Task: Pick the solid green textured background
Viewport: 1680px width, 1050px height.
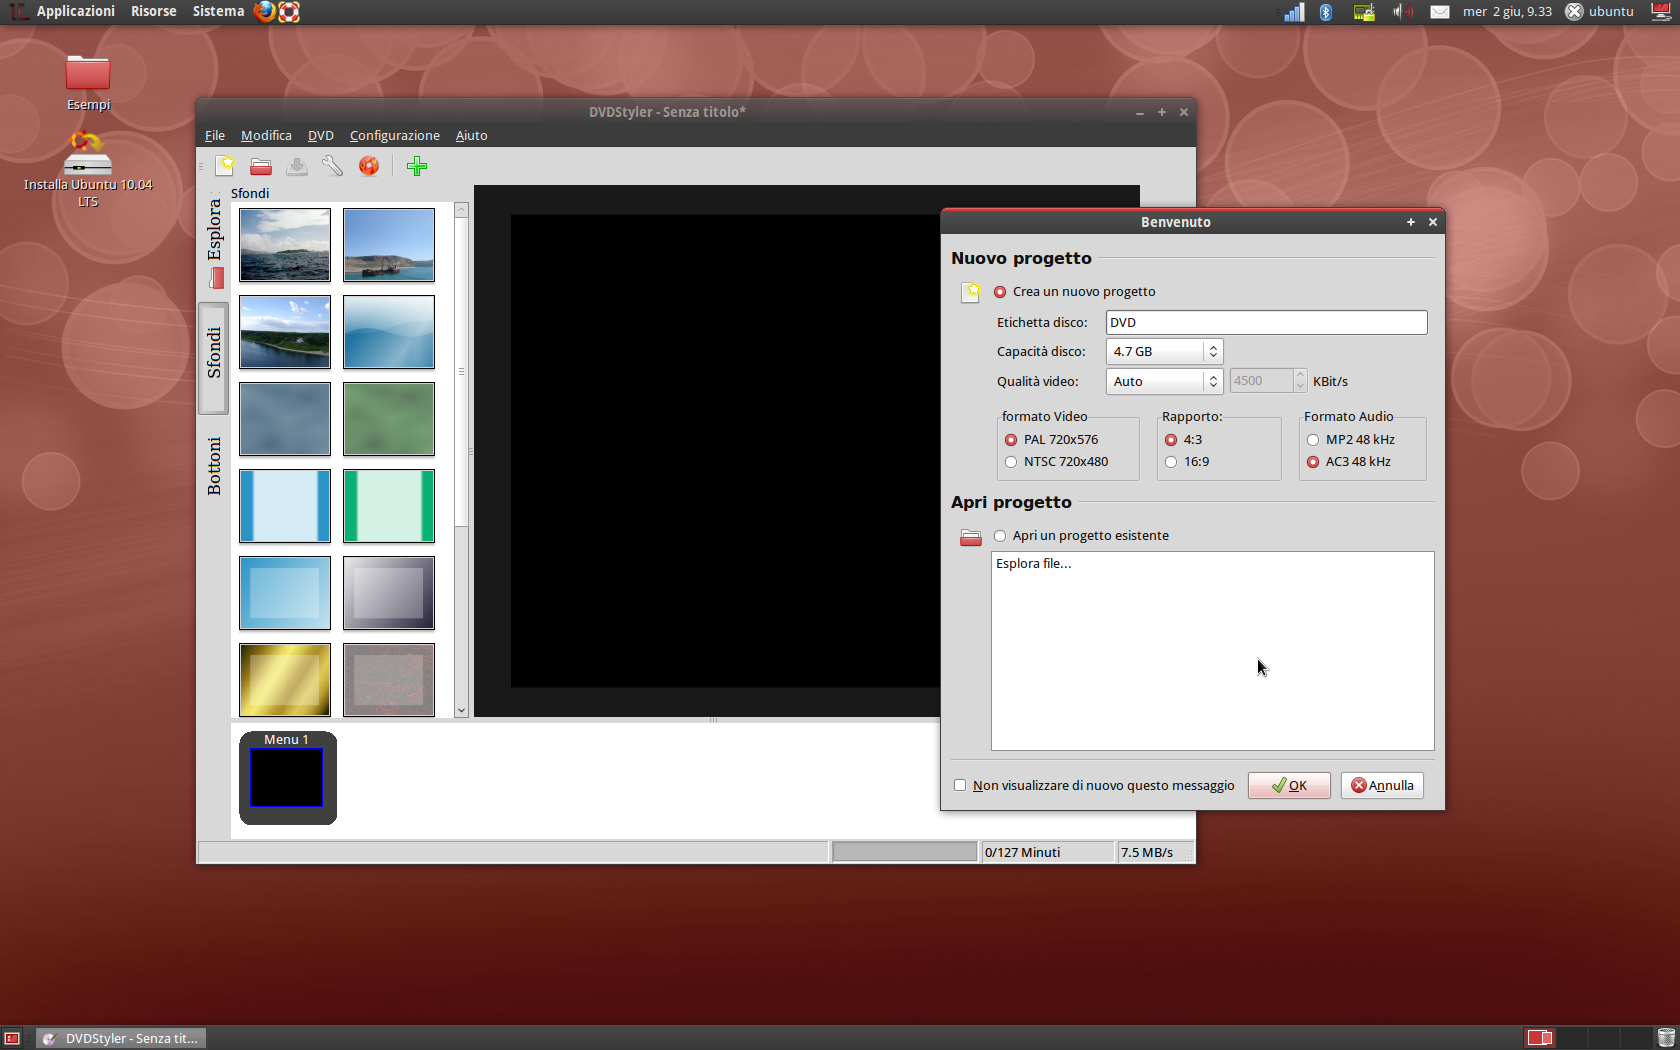Action: coord(389,419)
